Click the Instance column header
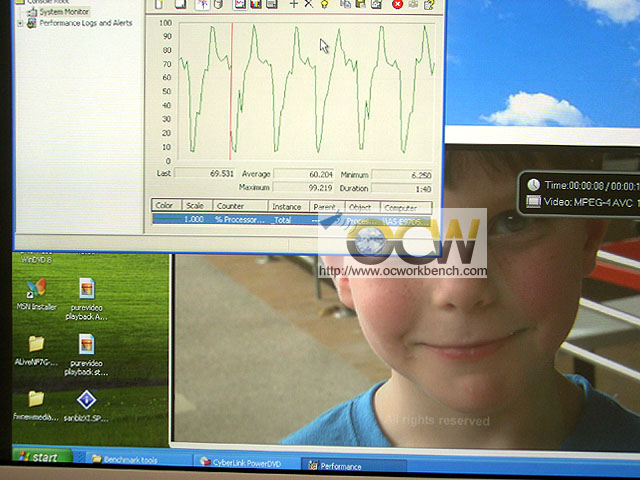Image resolution: width=640 pixels, height=480 pixels. [289, 207]
